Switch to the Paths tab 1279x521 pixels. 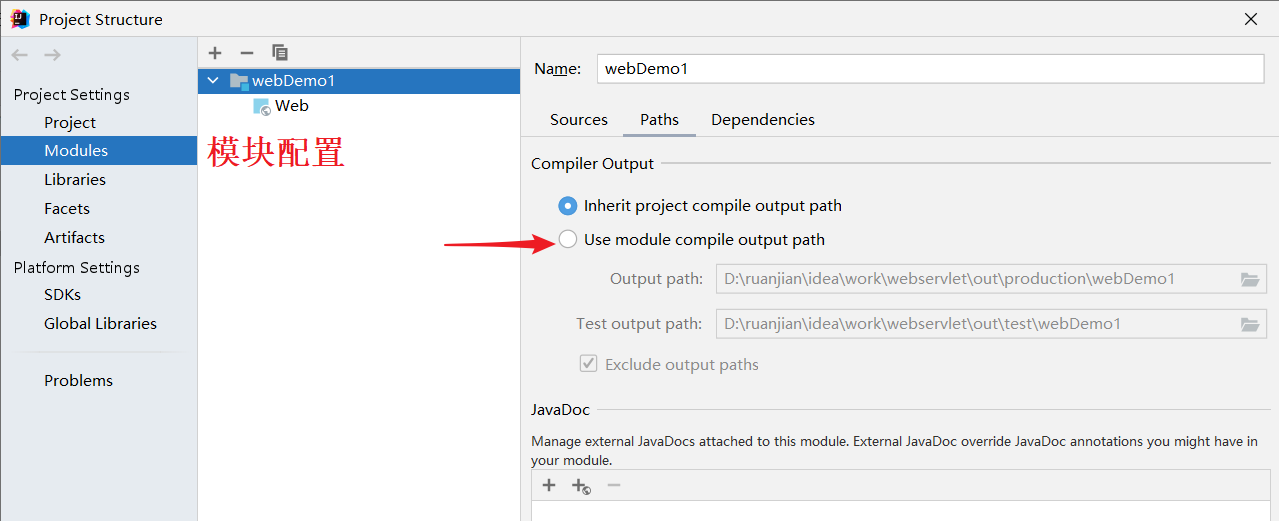pos(660,120)
